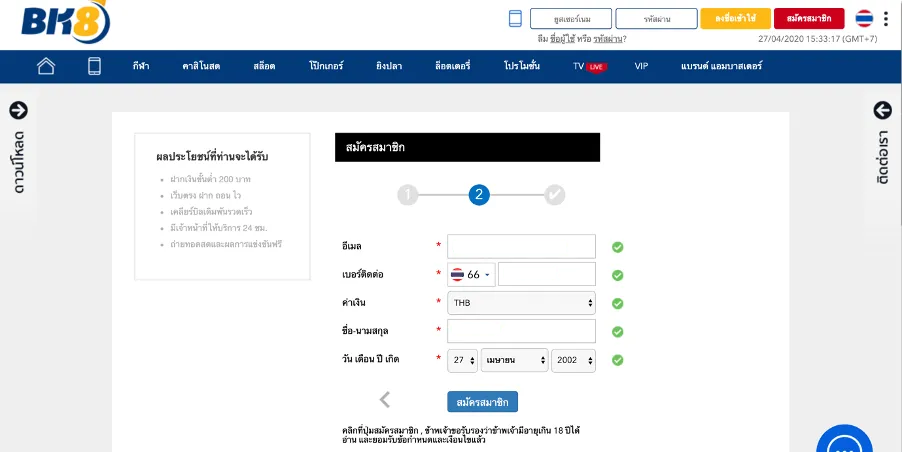902x452 pixels.
Task: Open the VIP menu item
Action: coord(641,66)
